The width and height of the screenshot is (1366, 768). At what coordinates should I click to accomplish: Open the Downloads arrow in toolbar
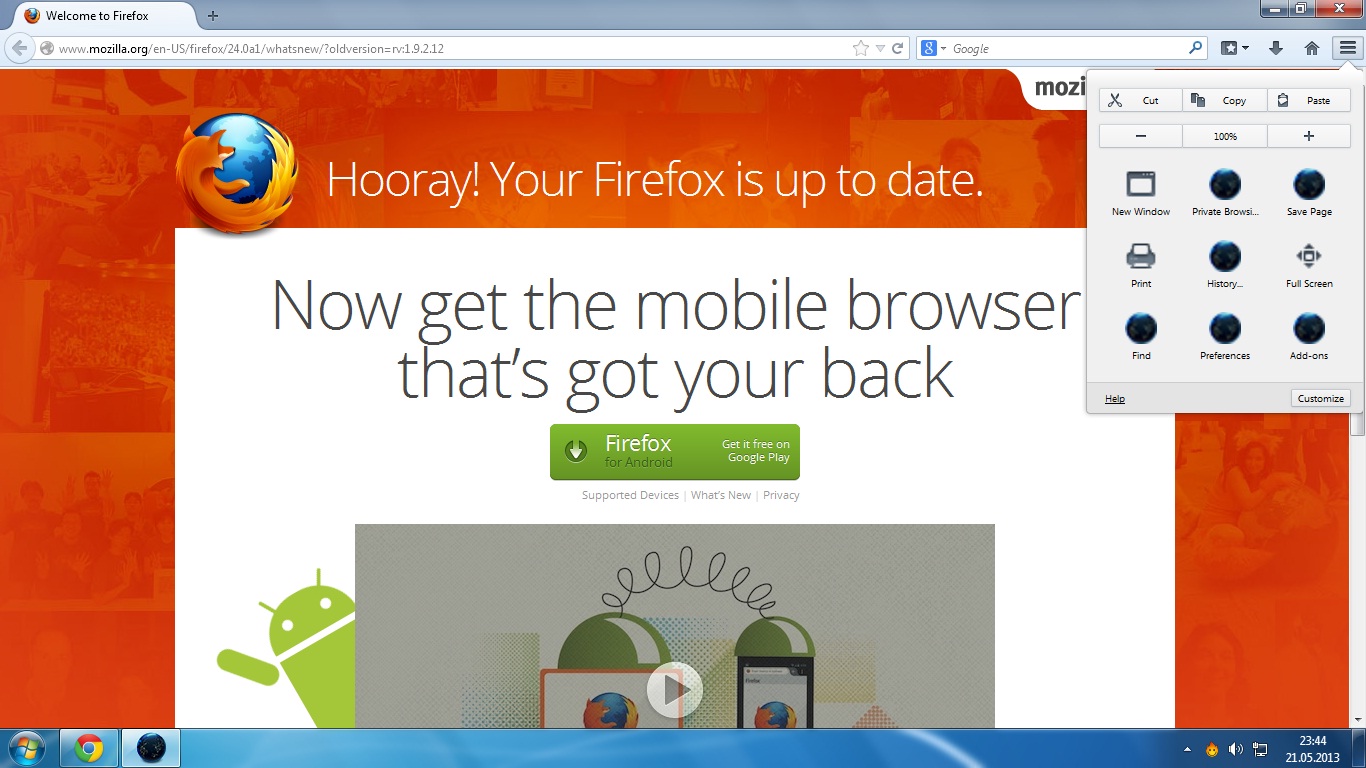pos(1275,48)
